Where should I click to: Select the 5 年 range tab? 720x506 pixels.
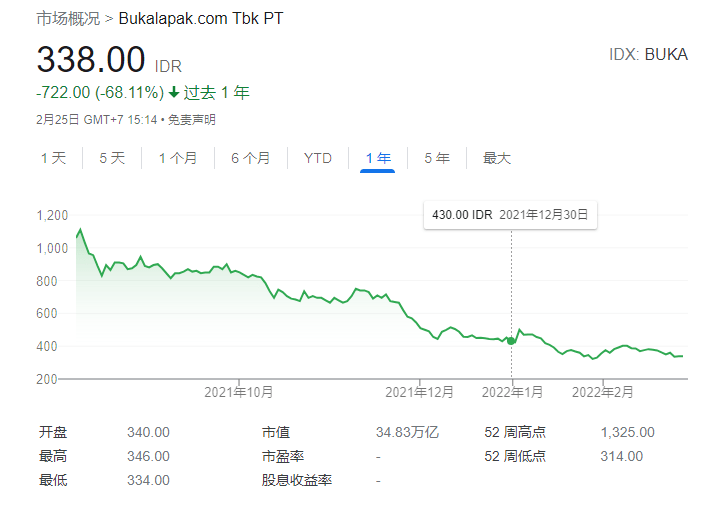[437, 158]
